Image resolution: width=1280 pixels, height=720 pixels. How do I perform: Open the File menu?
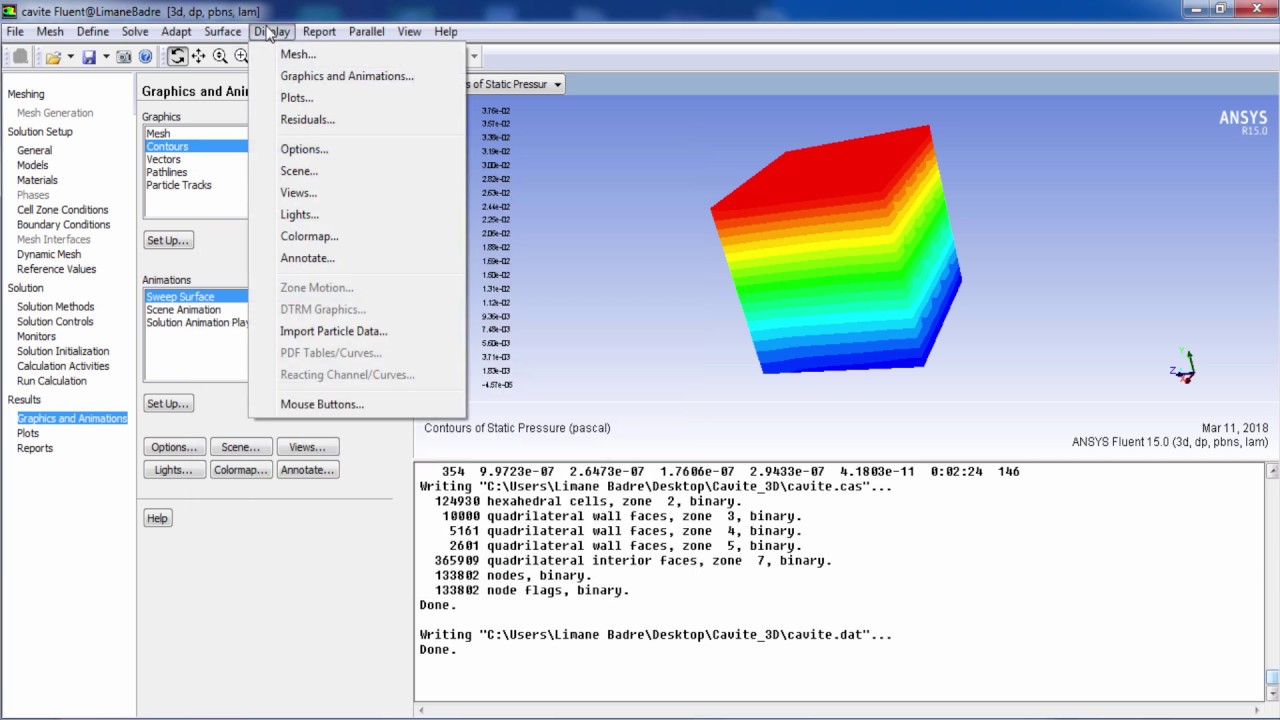pyautogui.click(x=15, y=32)
